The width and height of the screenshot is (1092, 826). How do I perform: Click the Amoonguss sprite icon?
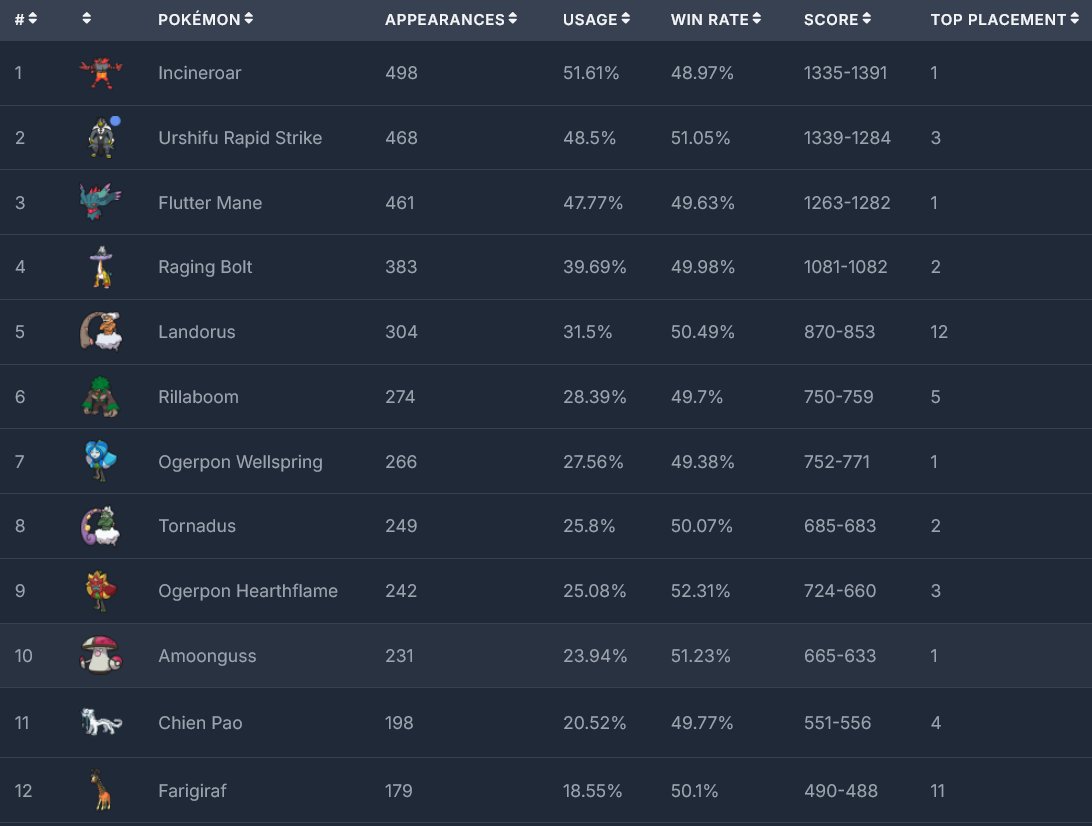pos(101,655)
